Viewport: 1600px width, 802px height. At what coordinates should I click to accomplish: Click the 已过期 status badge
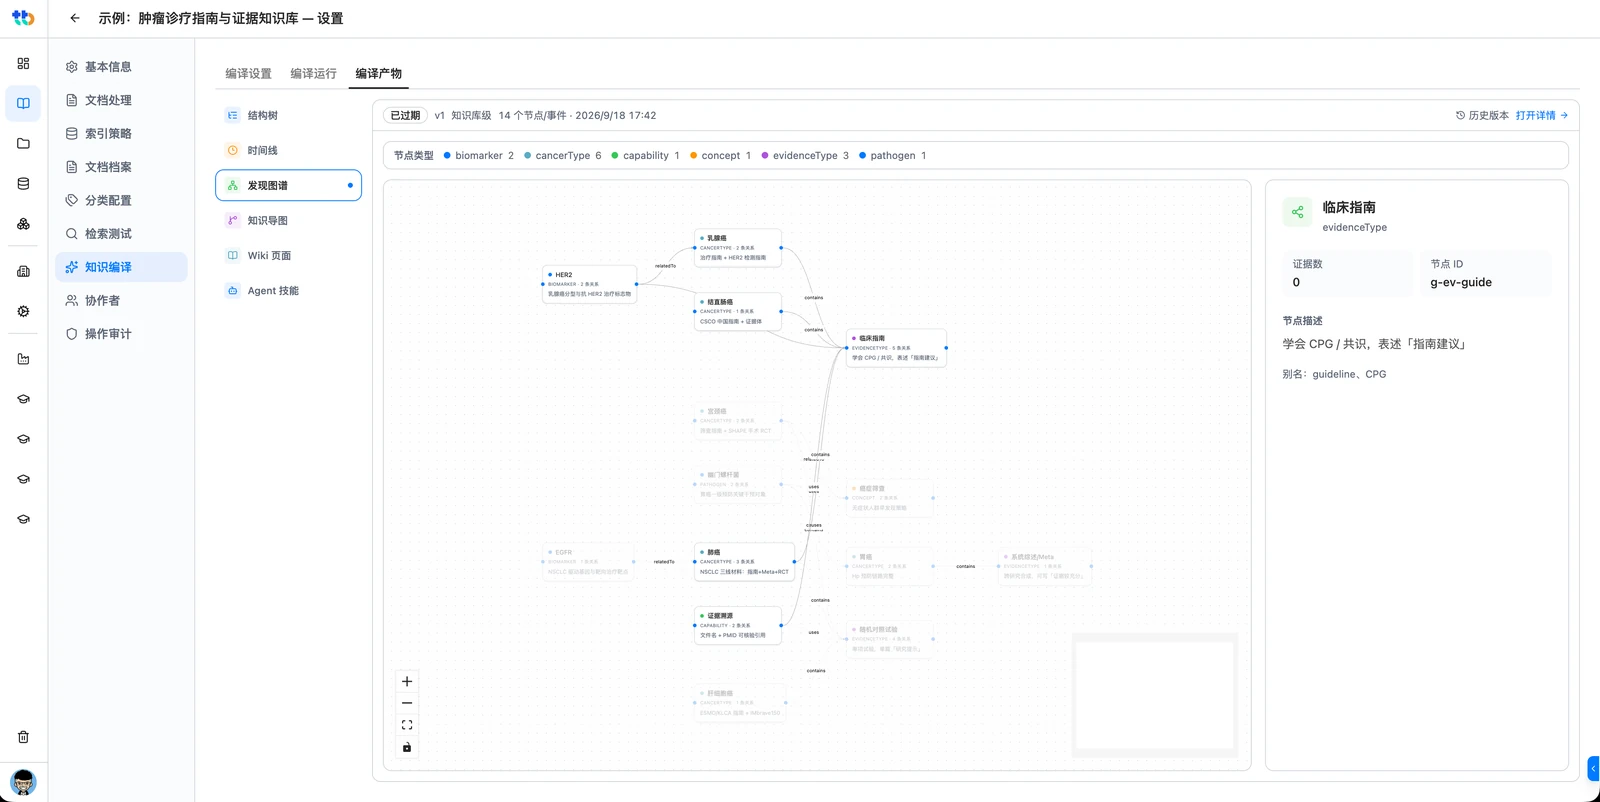(405, 116)
